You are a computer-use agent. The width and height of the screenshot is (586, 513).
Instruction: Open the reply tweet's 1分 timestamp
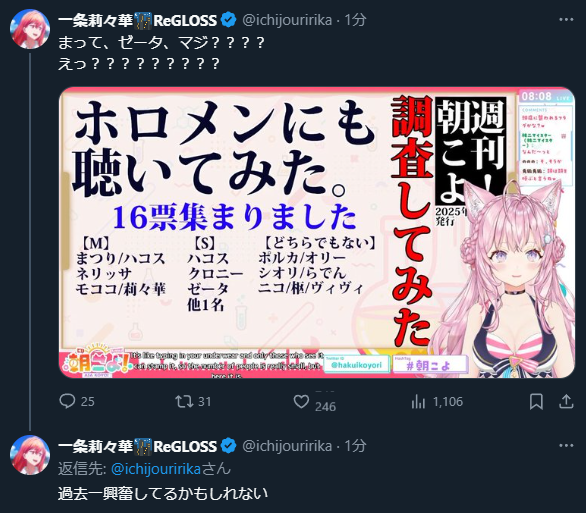(x=355, y=446)
